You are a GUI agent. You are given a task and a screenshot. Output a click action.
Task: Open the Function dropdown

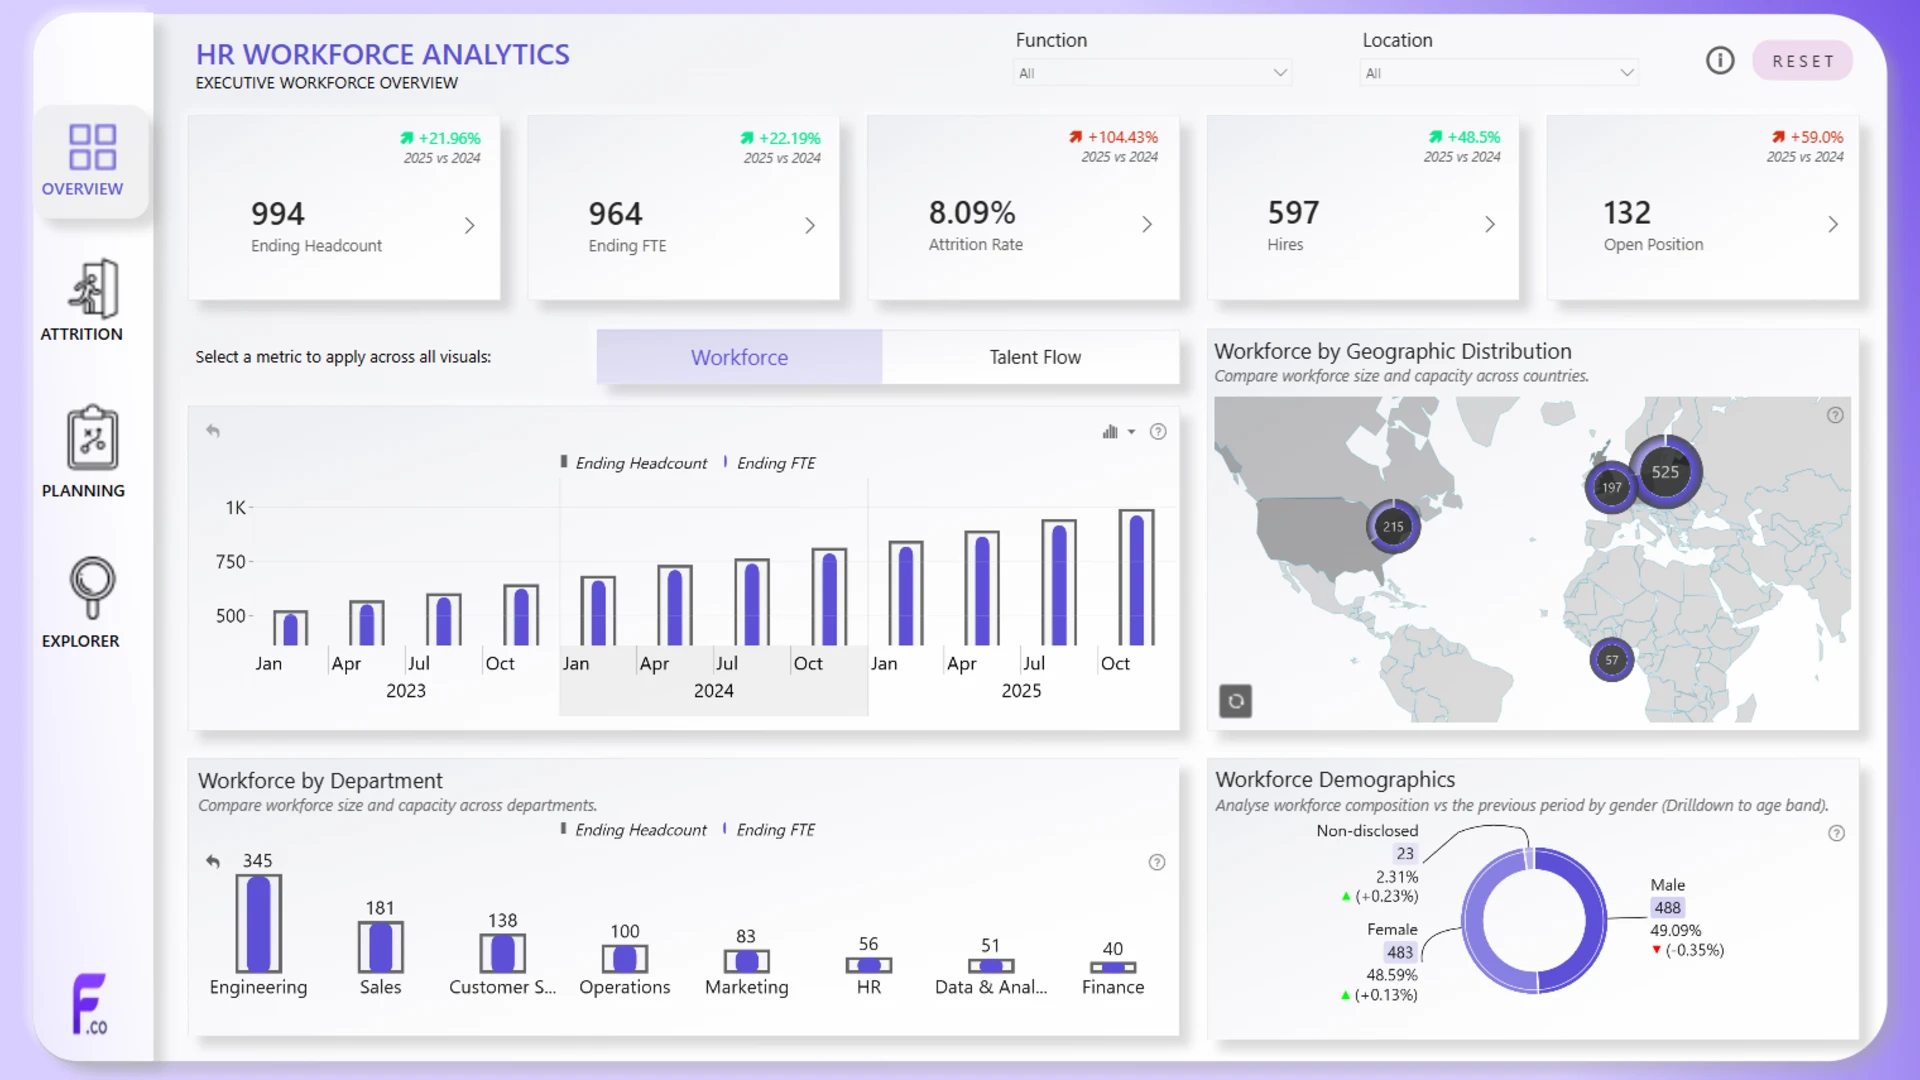[x=1152, y=73]
